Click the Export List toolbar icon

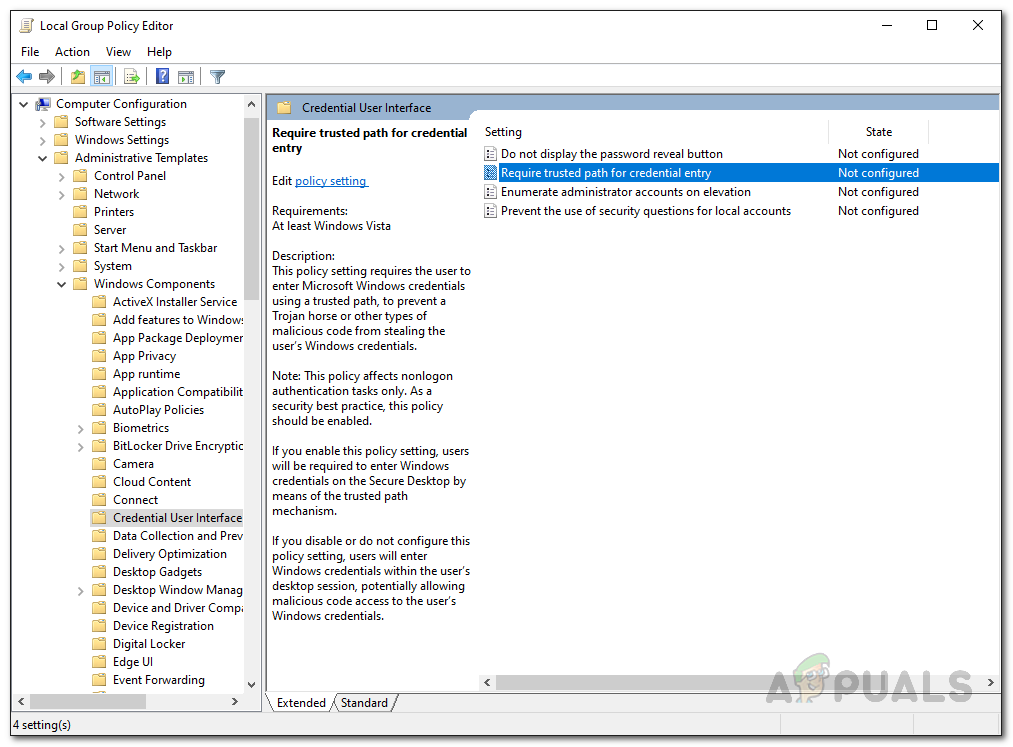132,77
